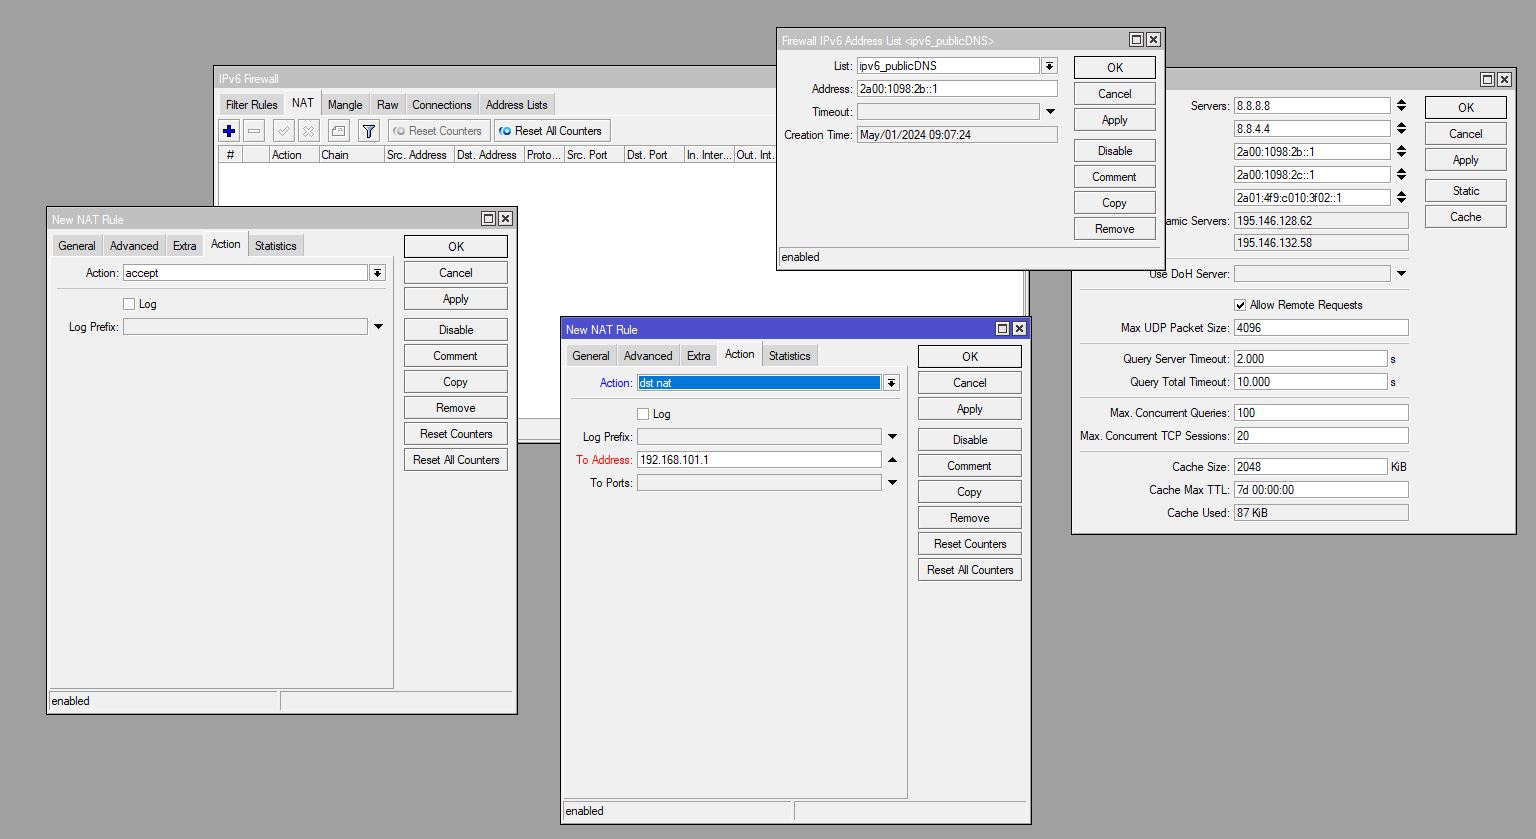Screen dimensions: 1536x839
Task: Enable the selected firewall rule
Action: pyautogui.click(x=283, y=130)
